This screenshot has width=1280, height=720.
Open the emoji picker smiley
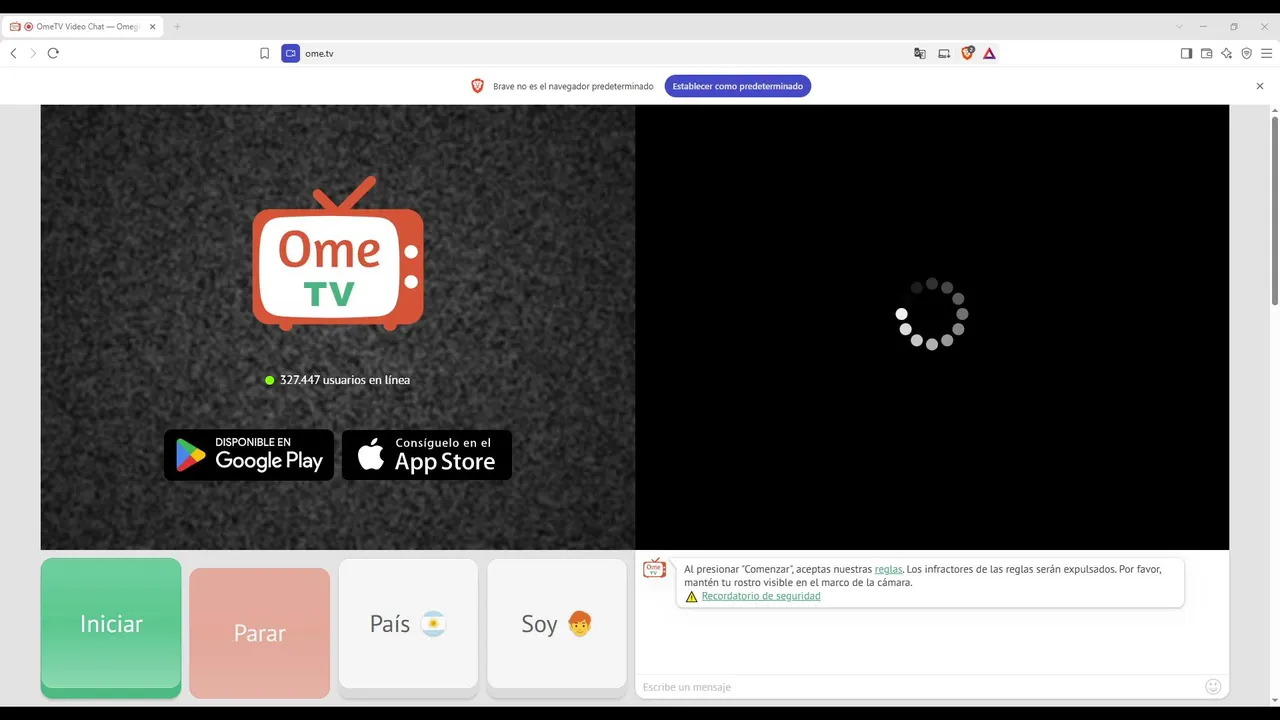(1213, 687)
